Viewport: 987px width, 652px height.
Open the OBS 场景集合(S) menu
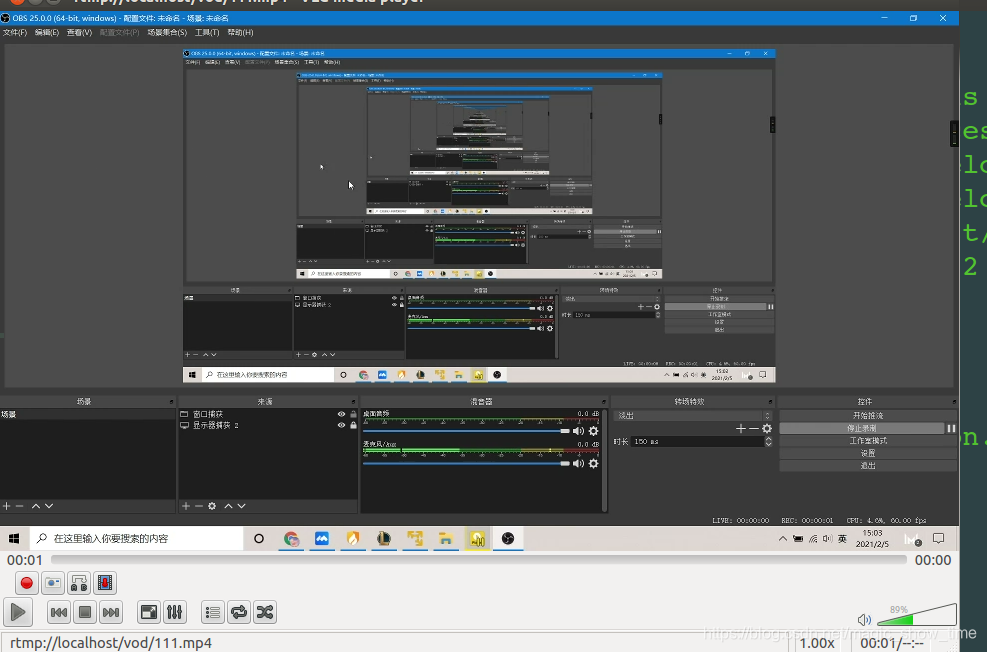pos(167,33)
